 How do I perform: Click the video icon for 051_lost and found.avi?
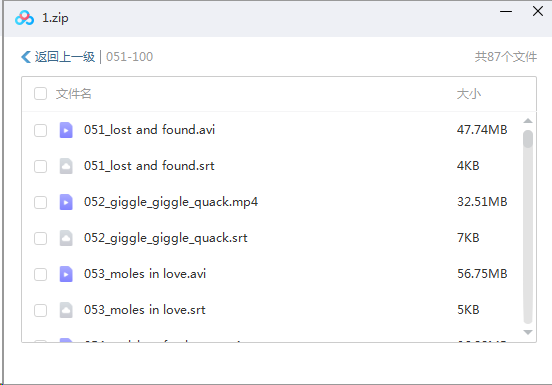click(66, 130)
